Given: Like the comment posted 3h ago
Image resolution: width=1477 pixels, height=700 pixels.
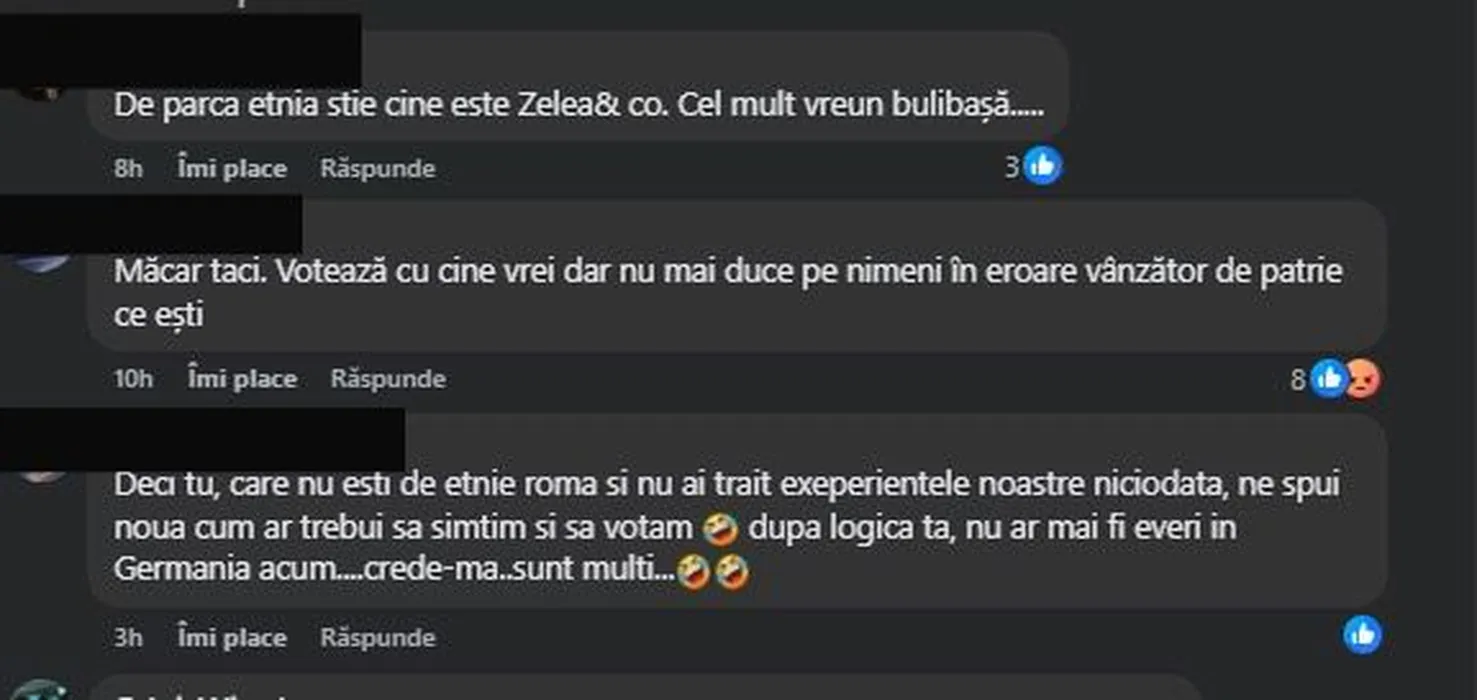Looking at the screenshot, I should tap(232, 637).
